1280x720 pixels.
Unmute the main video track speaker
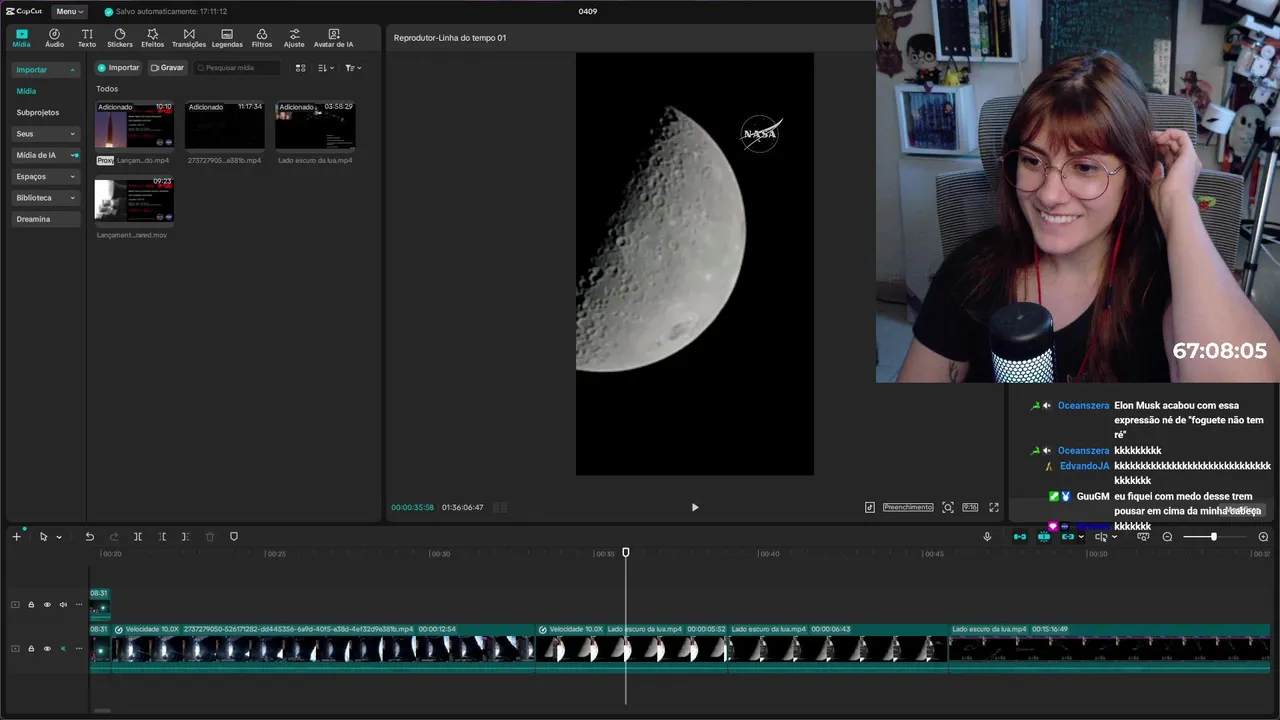tap(63, 648)
